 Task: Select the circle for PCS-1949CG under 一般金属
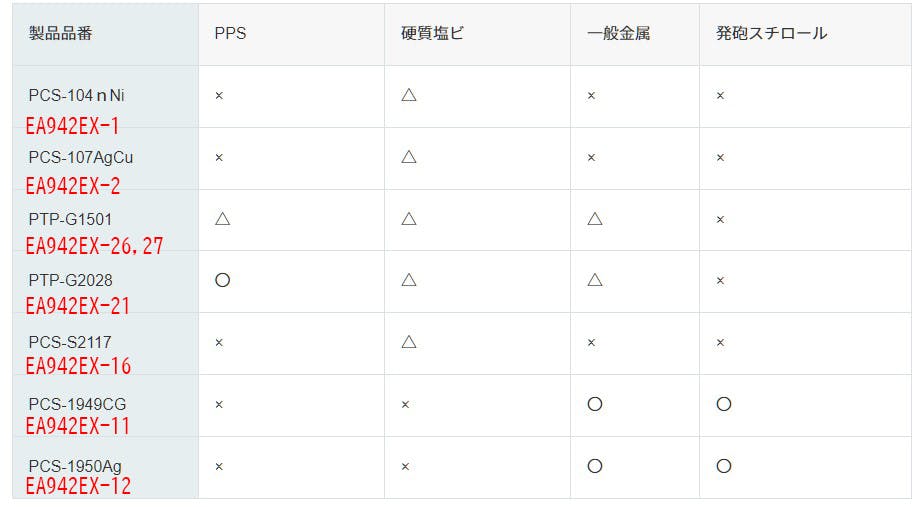[595, 404]
